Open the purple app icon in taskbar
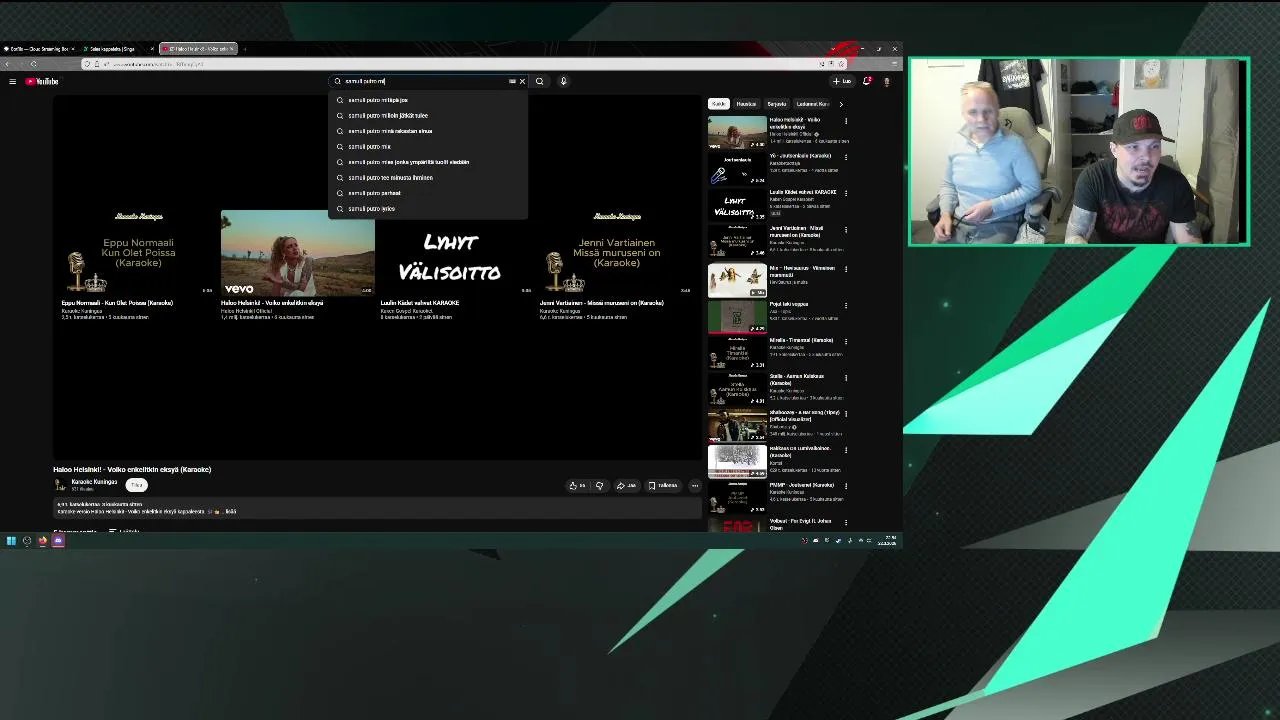This screenshot has width=1280, height=720. click(x=58, y=541)
